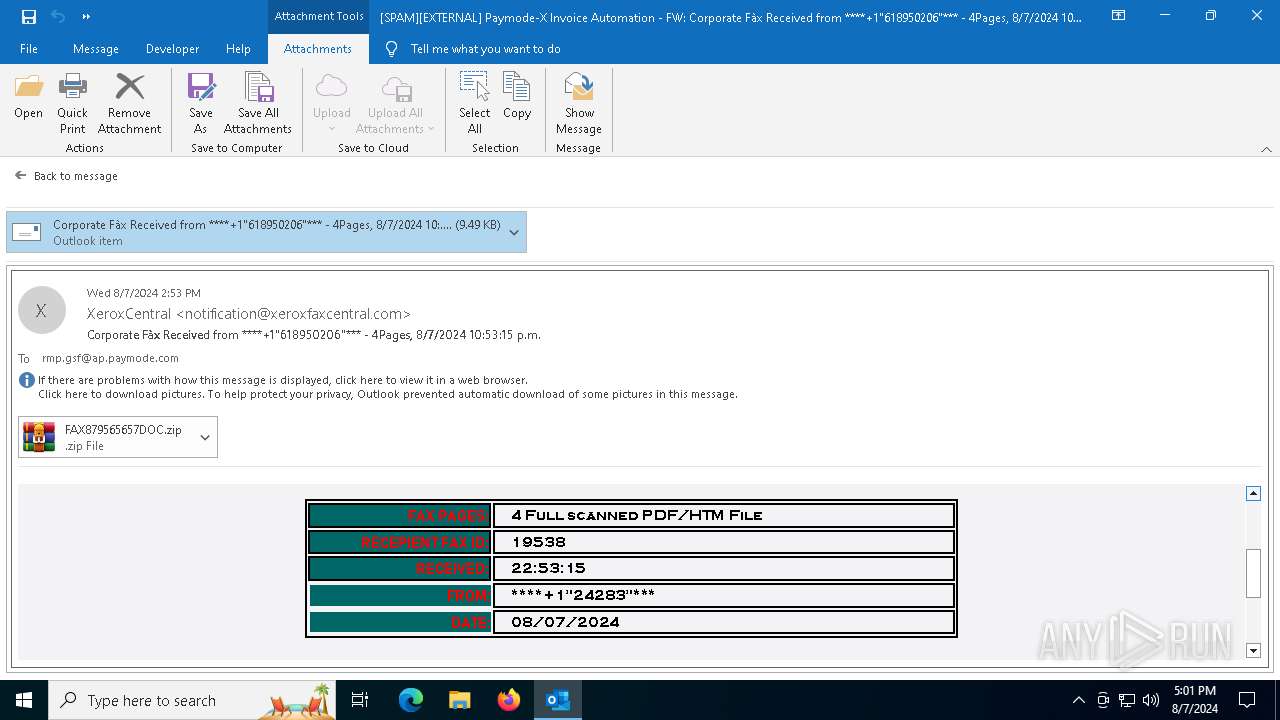
Task: Click the FROM value ****+1"24283"*** cell
Action: click(724, 595)
